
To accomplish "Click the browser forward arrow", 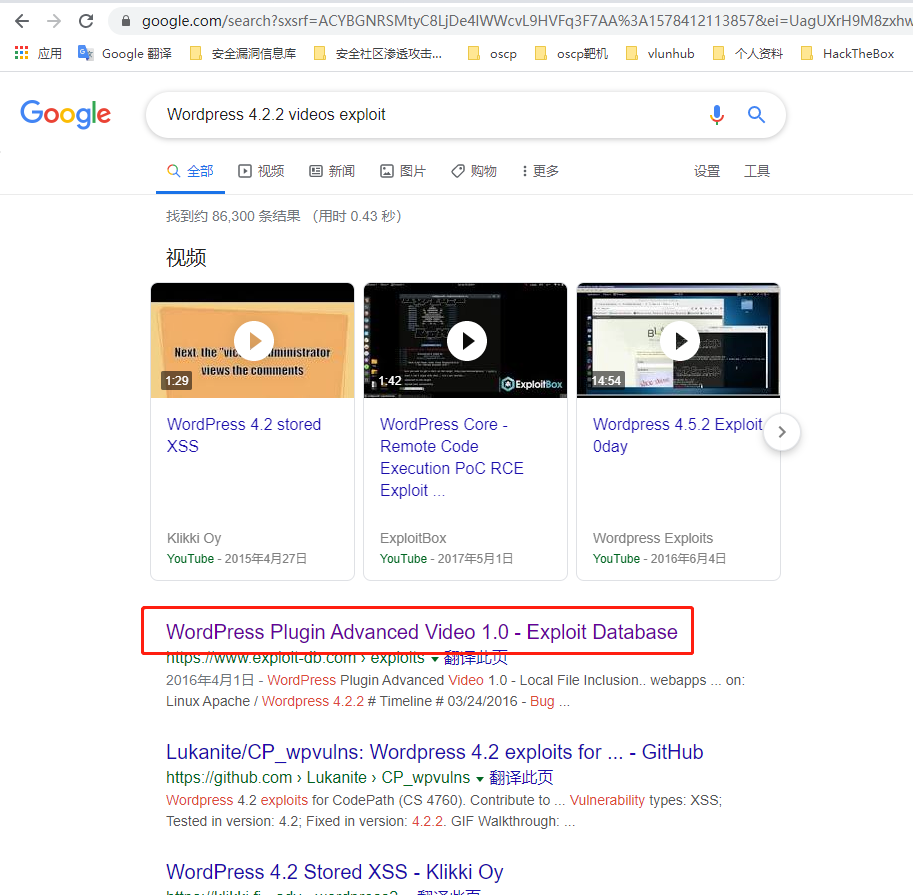I will (54, 21).
